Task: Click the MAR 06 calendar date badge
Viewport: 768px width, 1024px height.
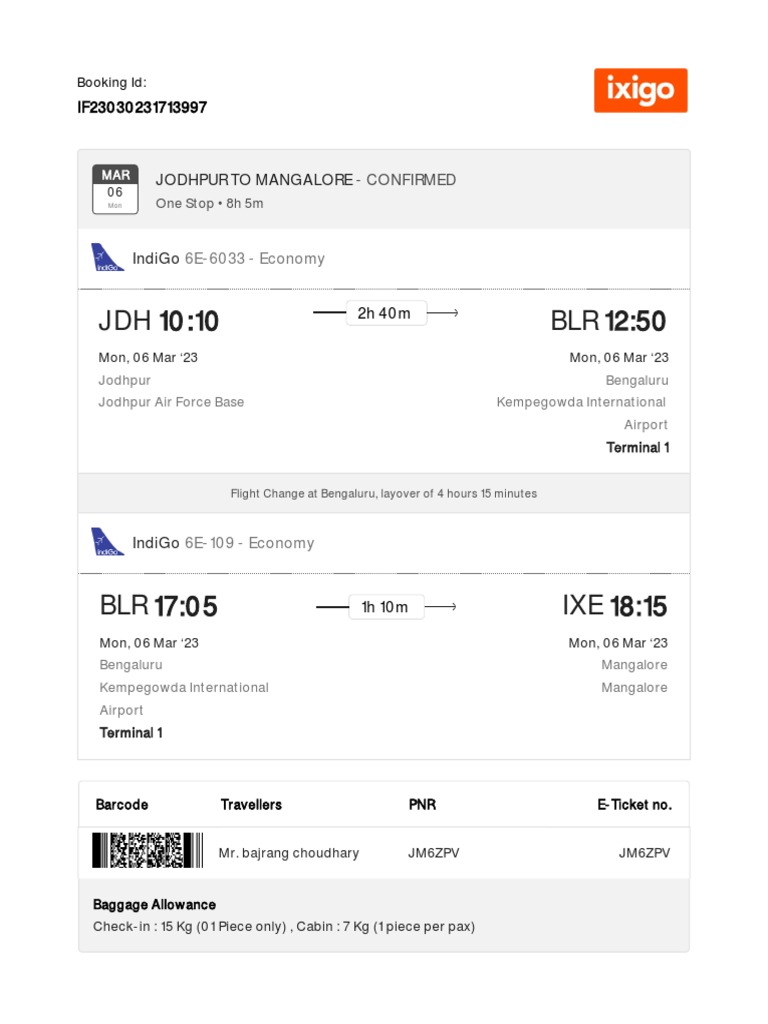Action: (x=115, y=189)
